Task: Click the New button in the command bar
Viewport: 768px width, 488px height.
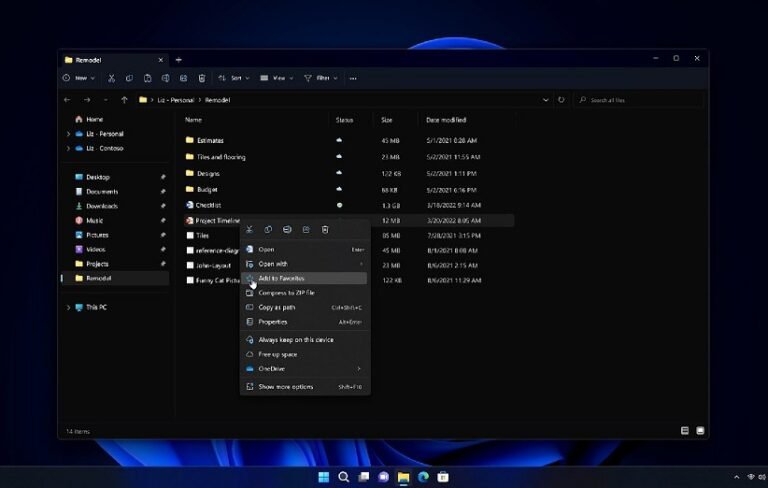Action: coord(79,78)
